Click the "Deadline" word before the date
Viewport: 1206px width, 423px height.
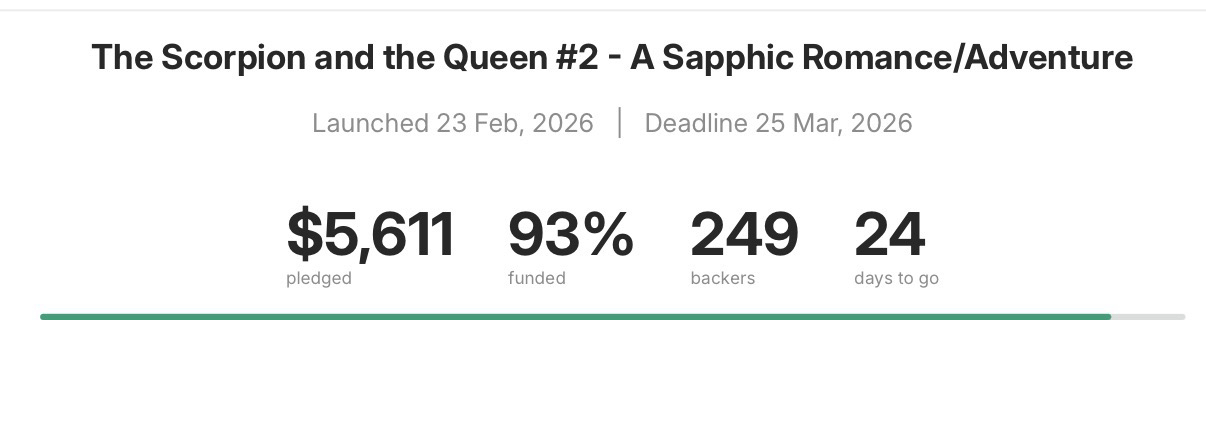696,123
